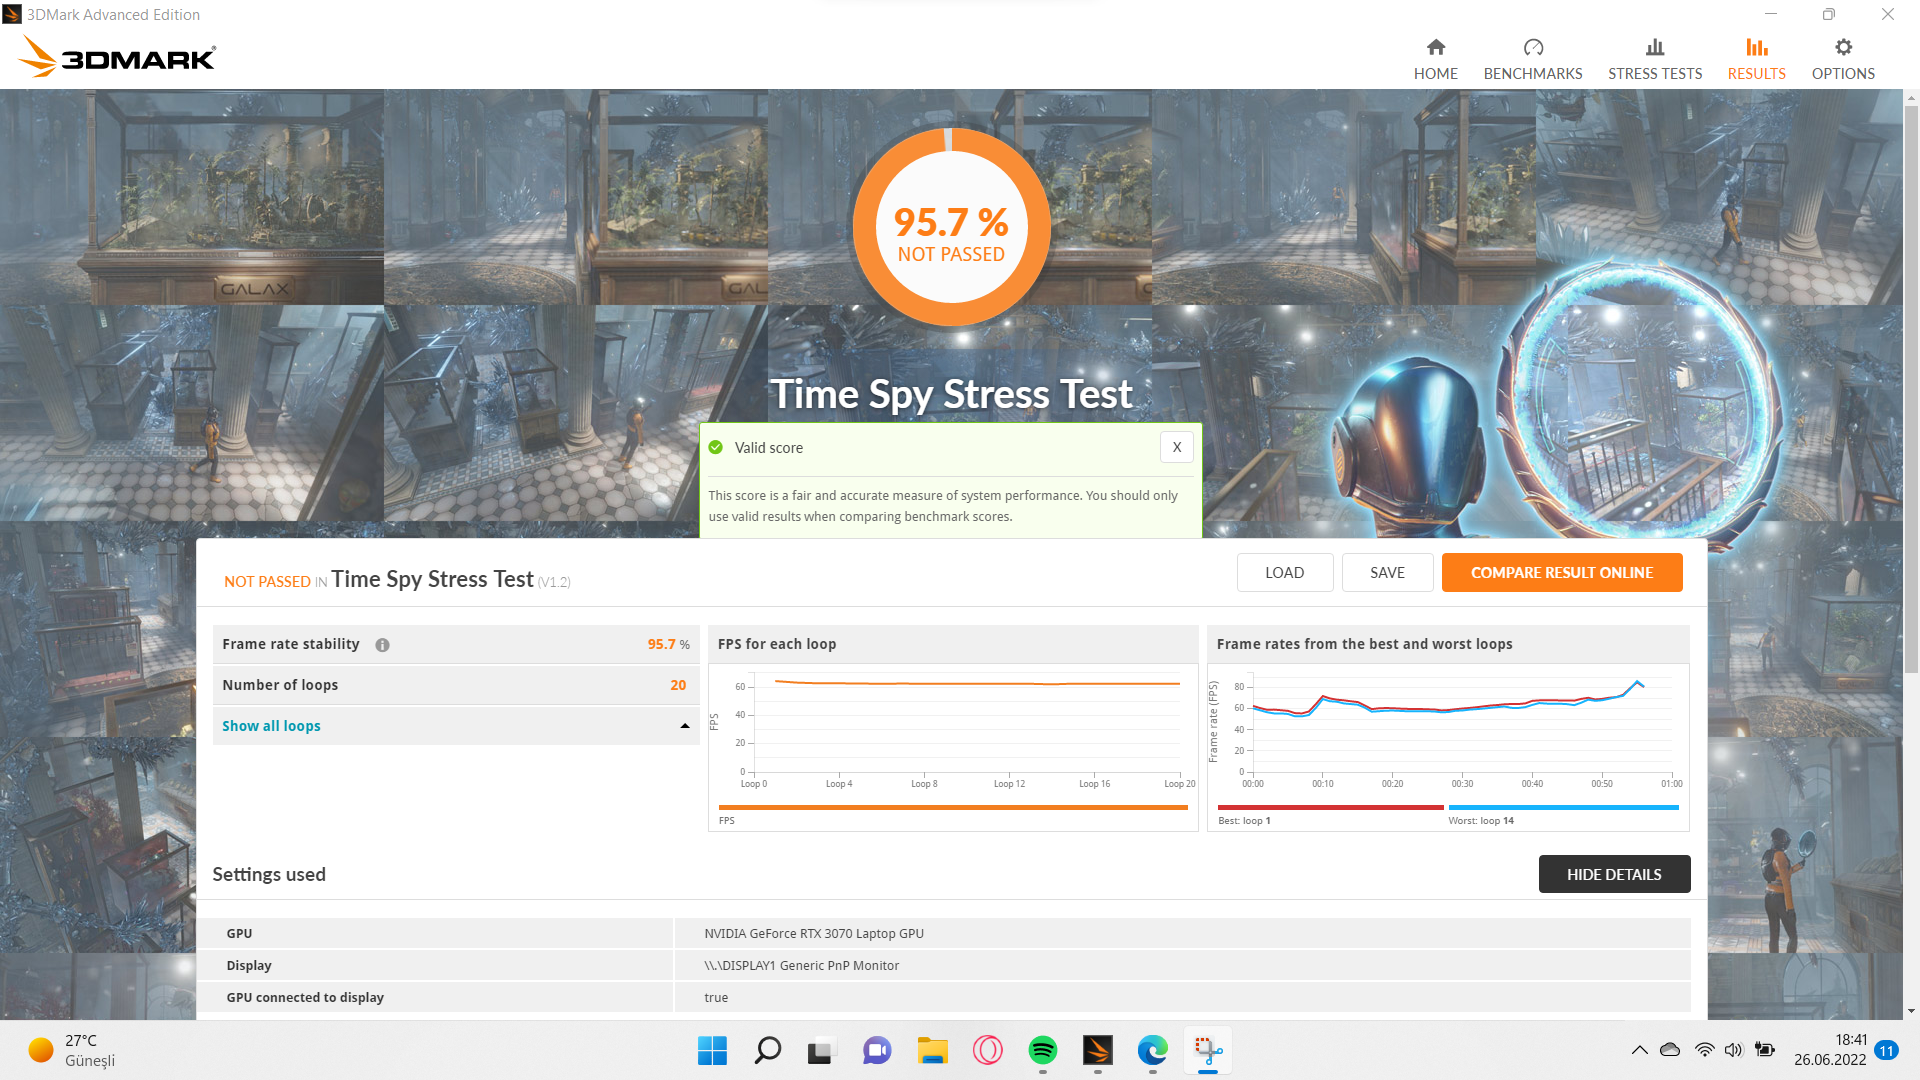Viewport: 1920px width, 1080px height.
Task: Dismiss the Valid score notification
Action: (1176, 447)
